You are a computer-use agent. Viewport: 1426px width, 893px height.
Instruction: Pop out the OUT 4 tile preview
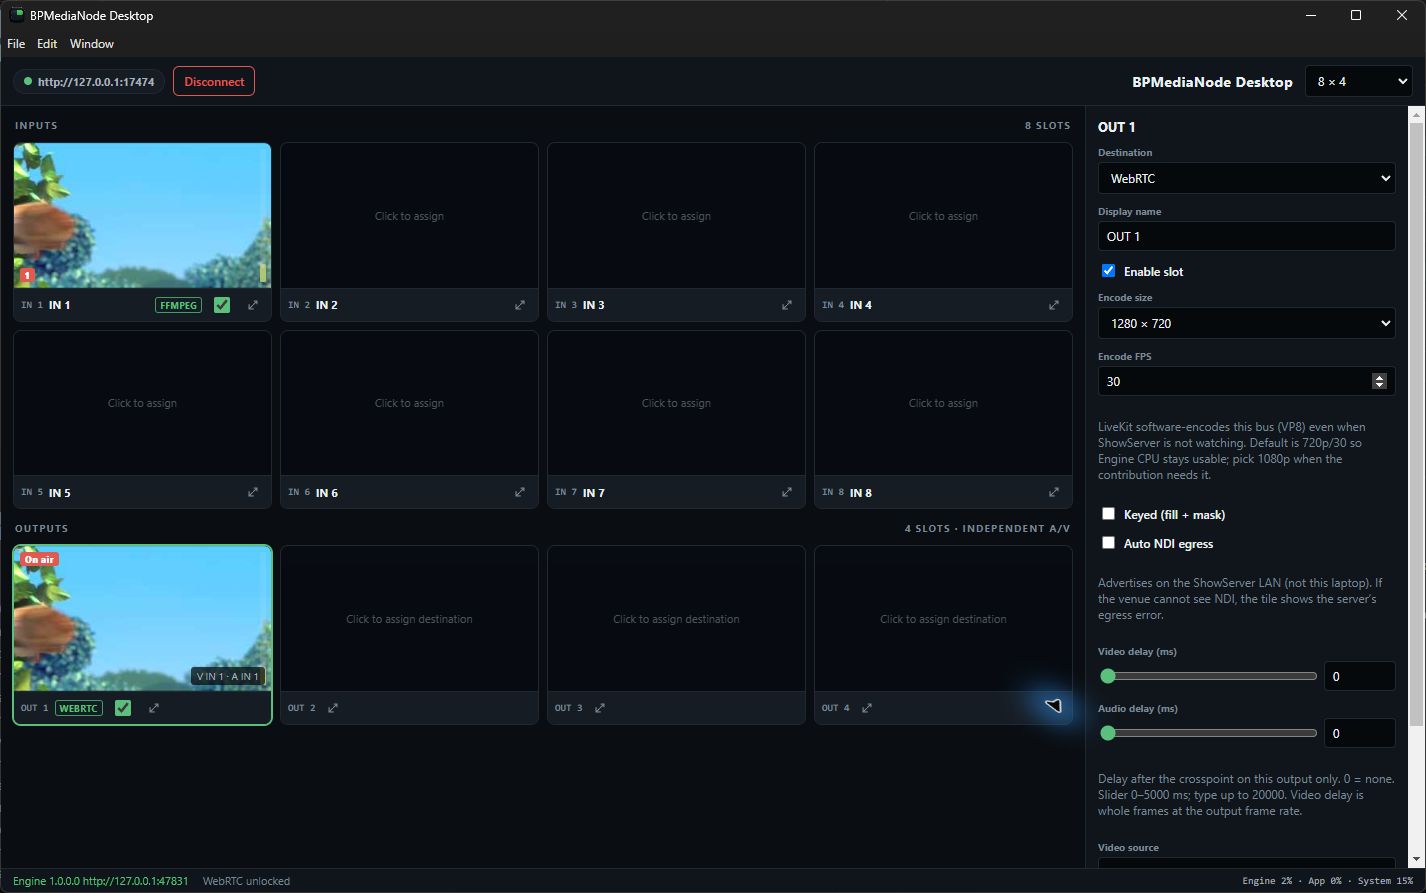tap(867, 708)
